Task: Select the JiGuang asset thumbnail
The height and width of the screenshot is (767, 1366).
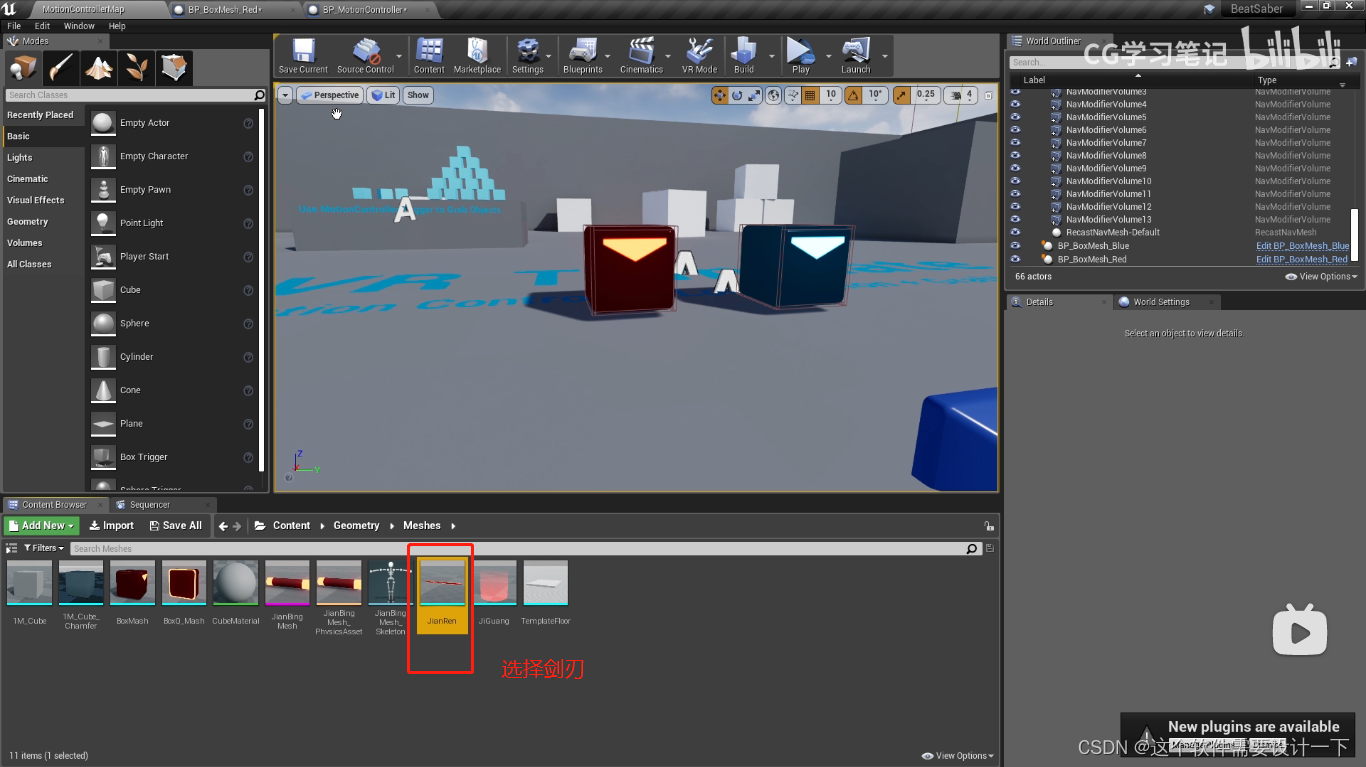Action: [494, 582]
